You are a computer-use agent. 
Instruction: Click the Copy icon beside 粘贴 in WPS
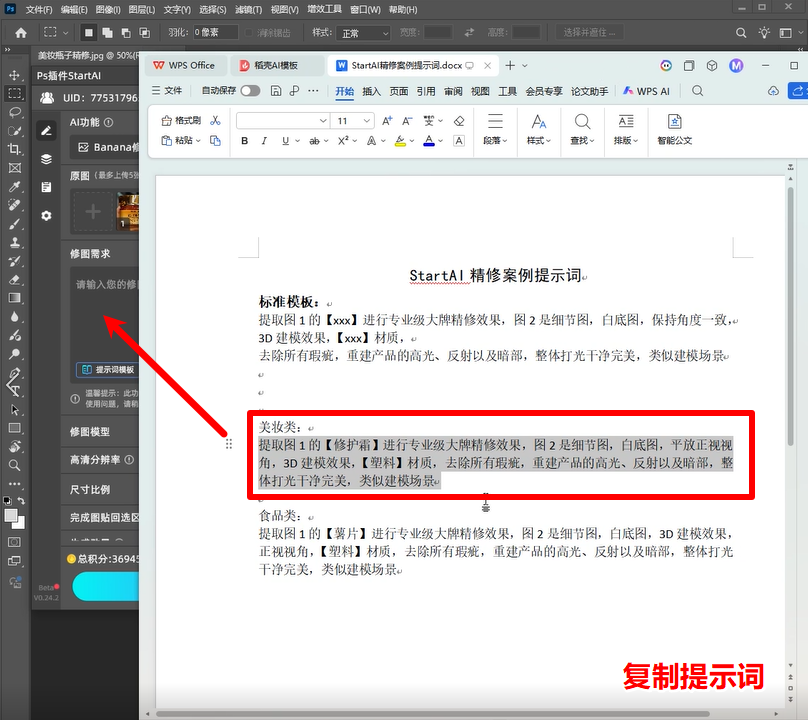pyautogui.click(x=215, y=141)
